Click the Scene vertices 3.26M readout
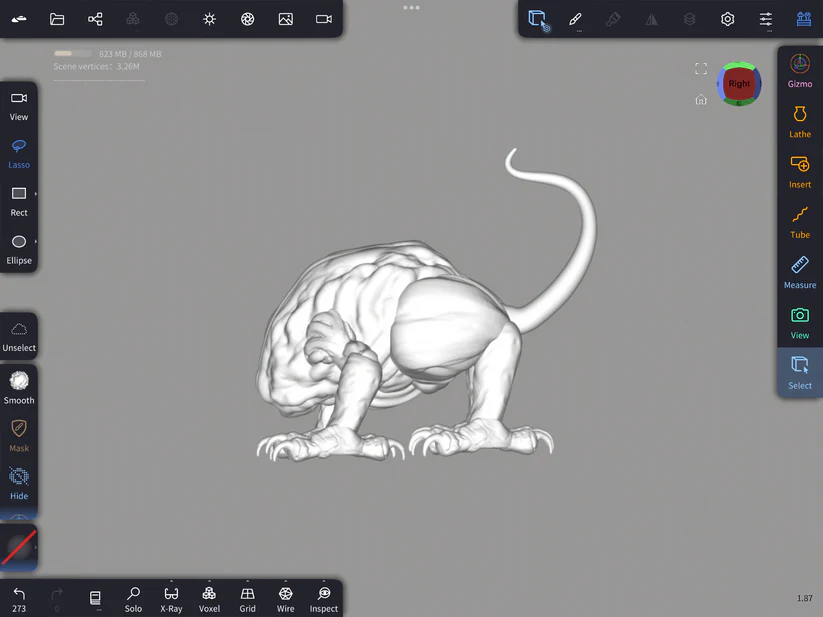 [x=97, y=67]
